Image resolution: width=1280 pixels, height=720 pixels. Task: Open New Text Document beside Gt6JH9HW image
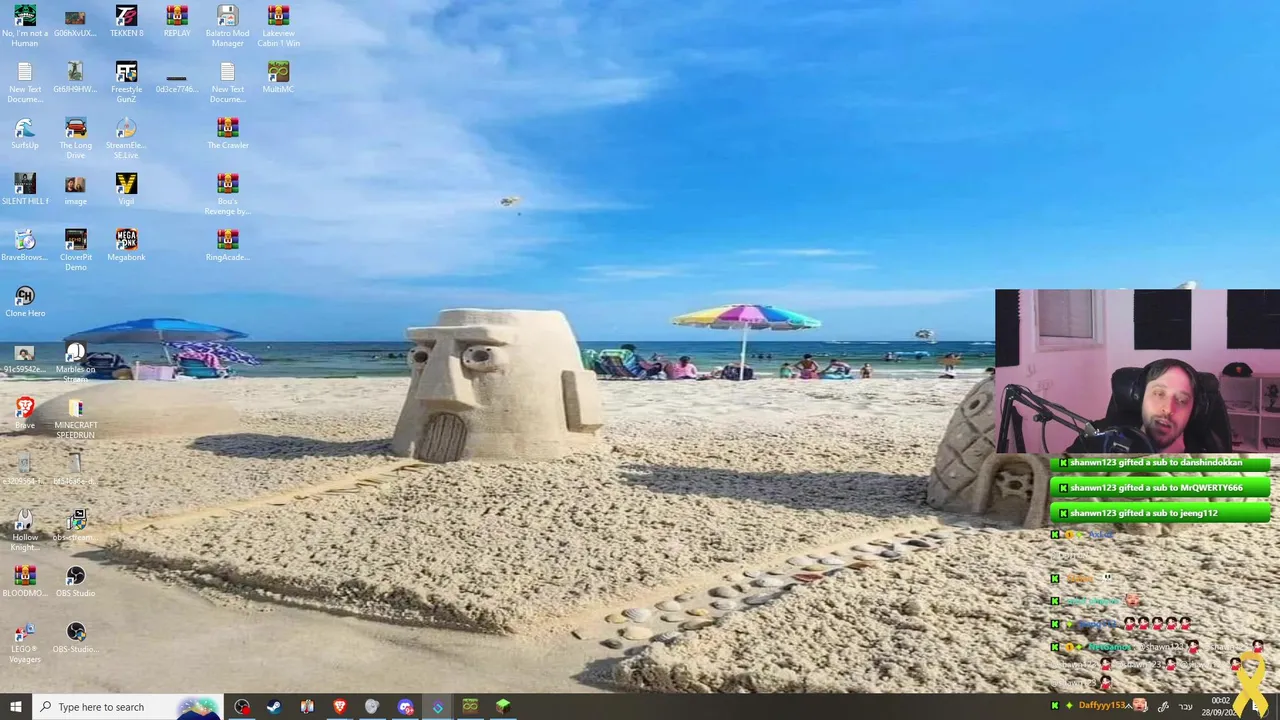point(25,82)
